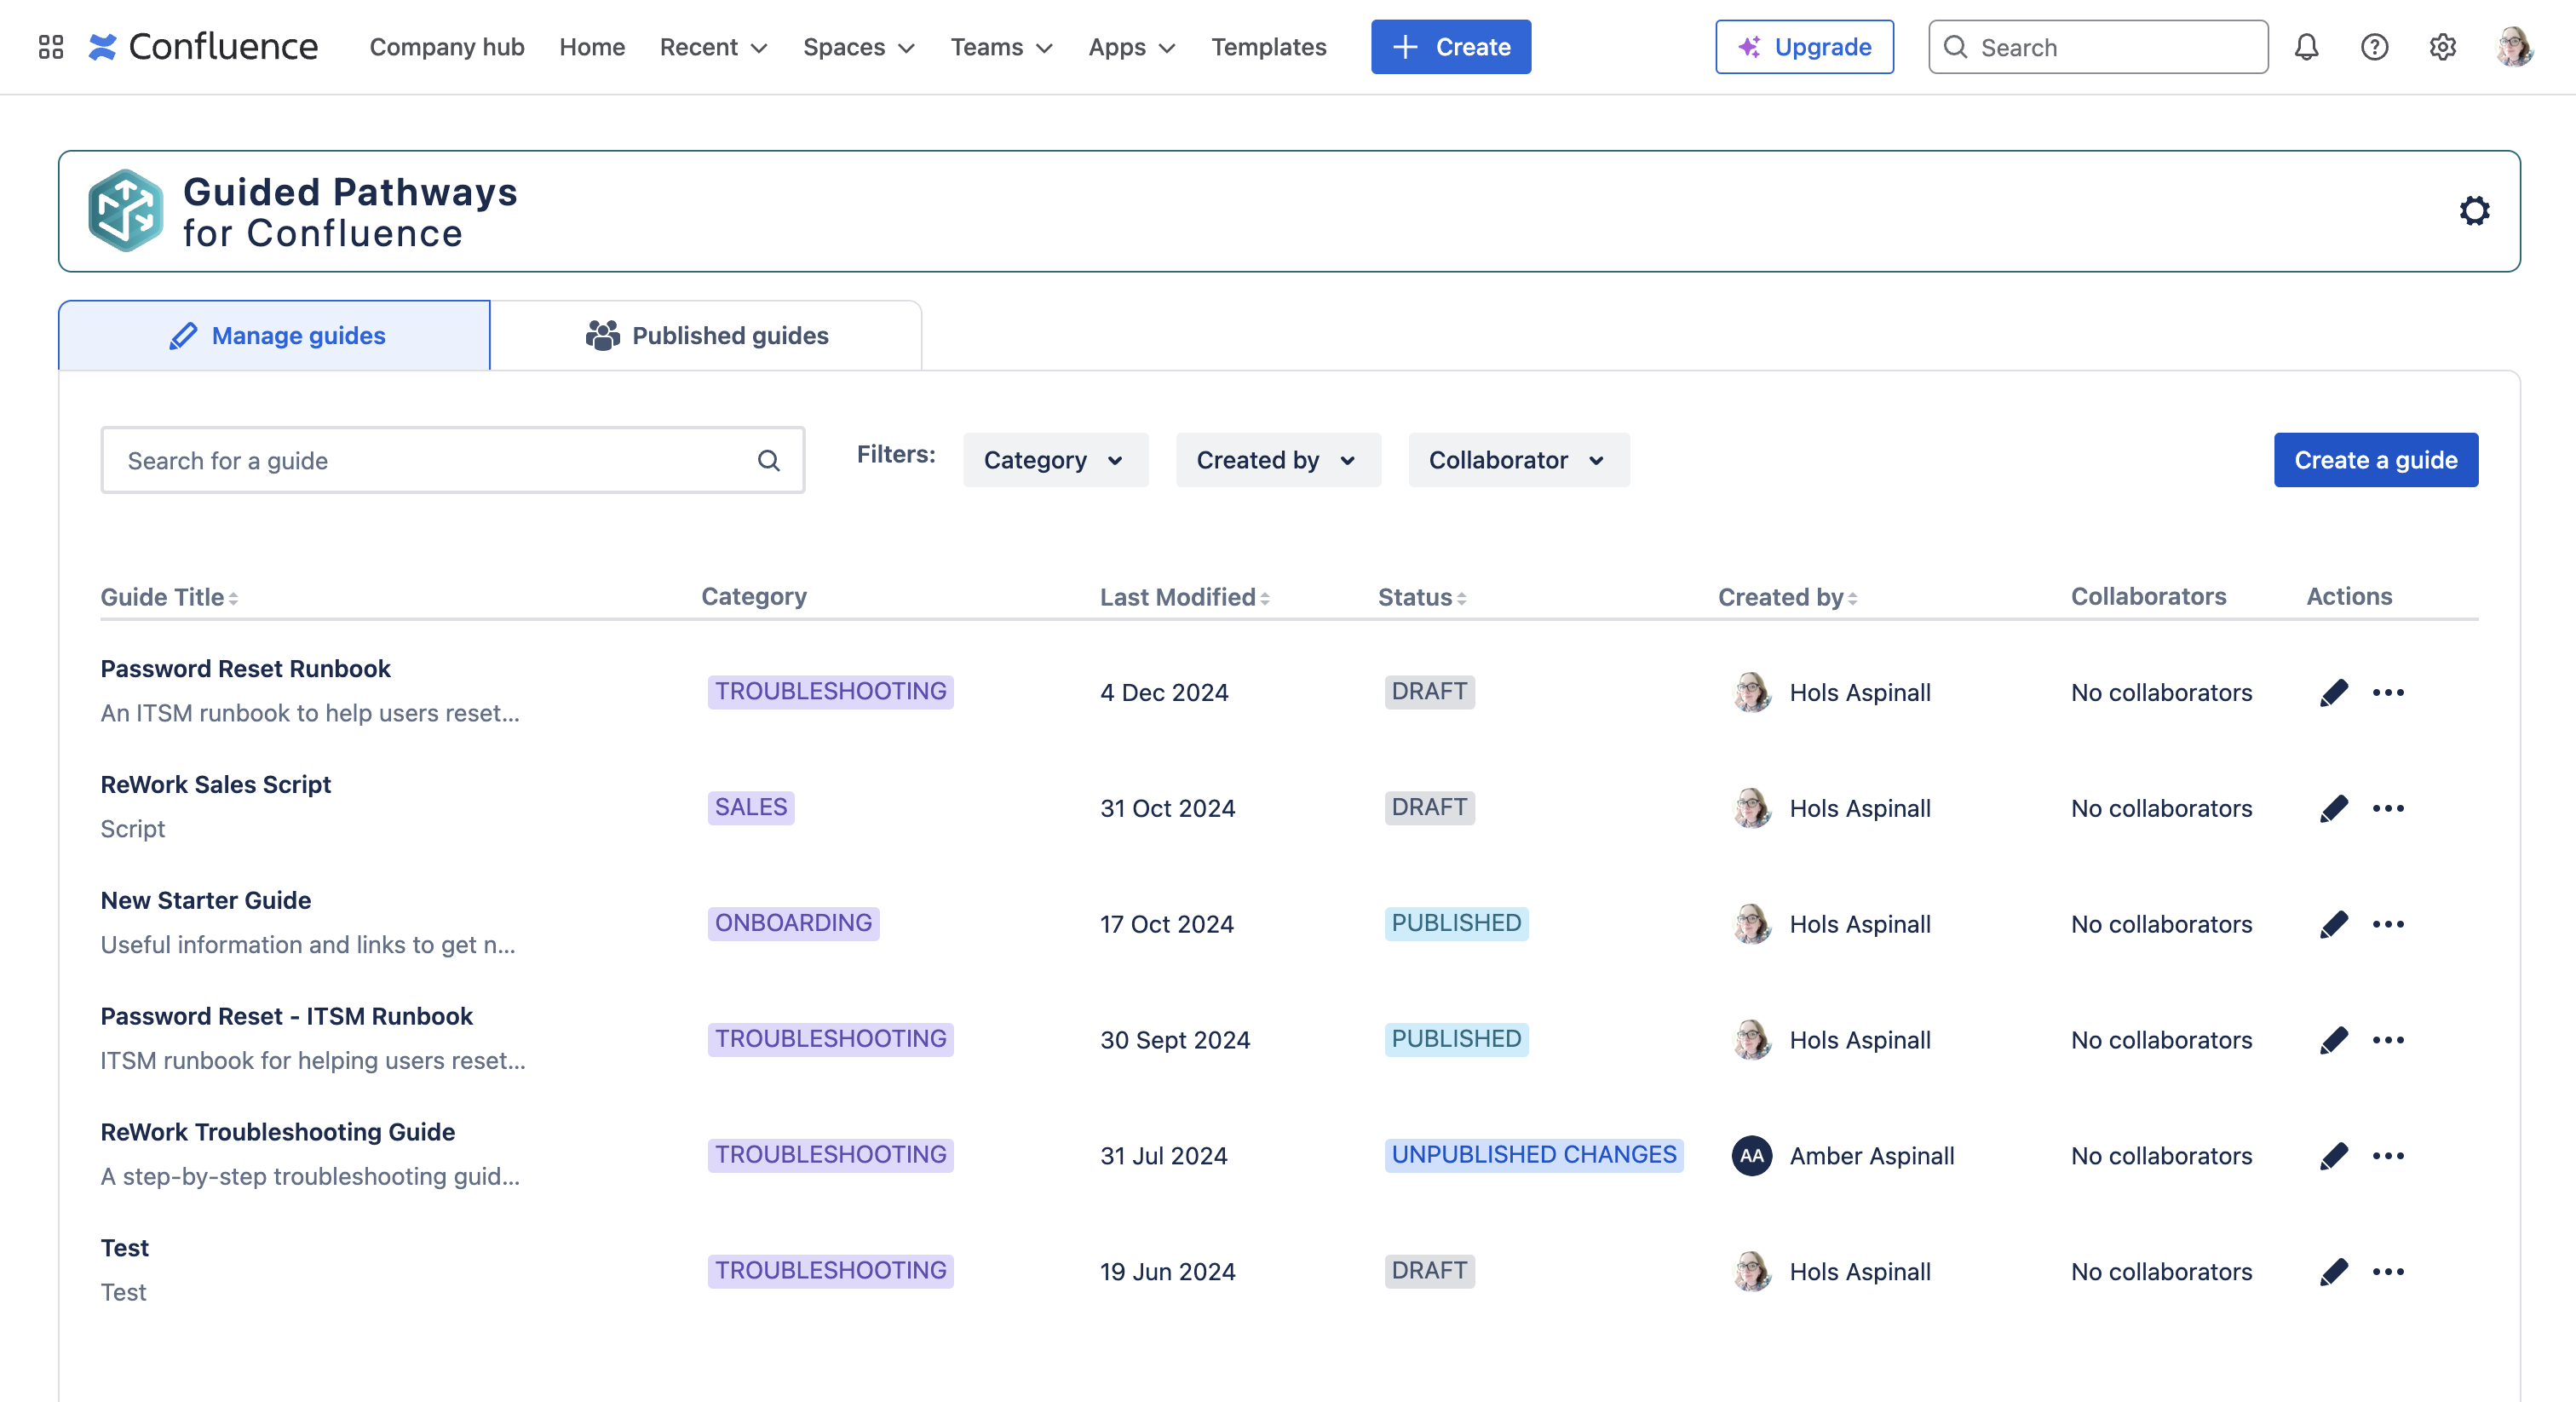Open notifications bell icon
Viewport: 2576px width, 1402px height.
(x=2306, y=47)
